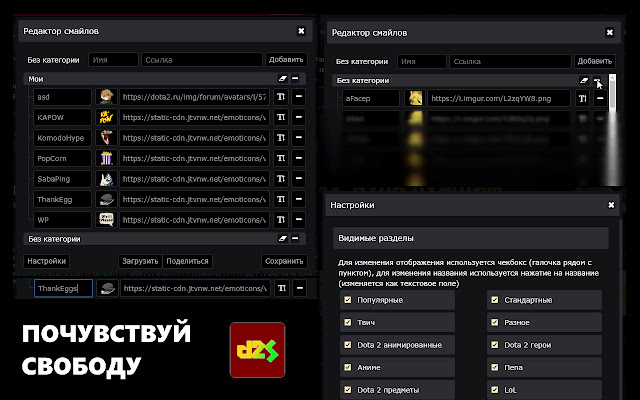Click the rename icon in the PopCorn row
Image resolution: width=640 pixels, height=400 pixels.
[x=281, y=158]
